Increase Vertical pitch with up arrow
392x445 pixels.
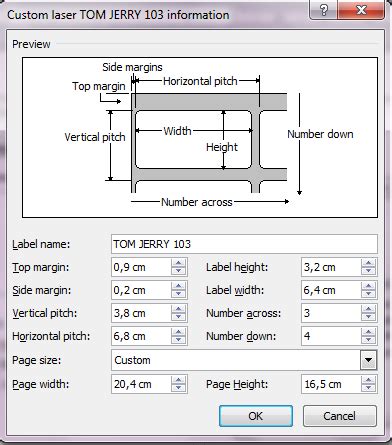click(178, 309)
